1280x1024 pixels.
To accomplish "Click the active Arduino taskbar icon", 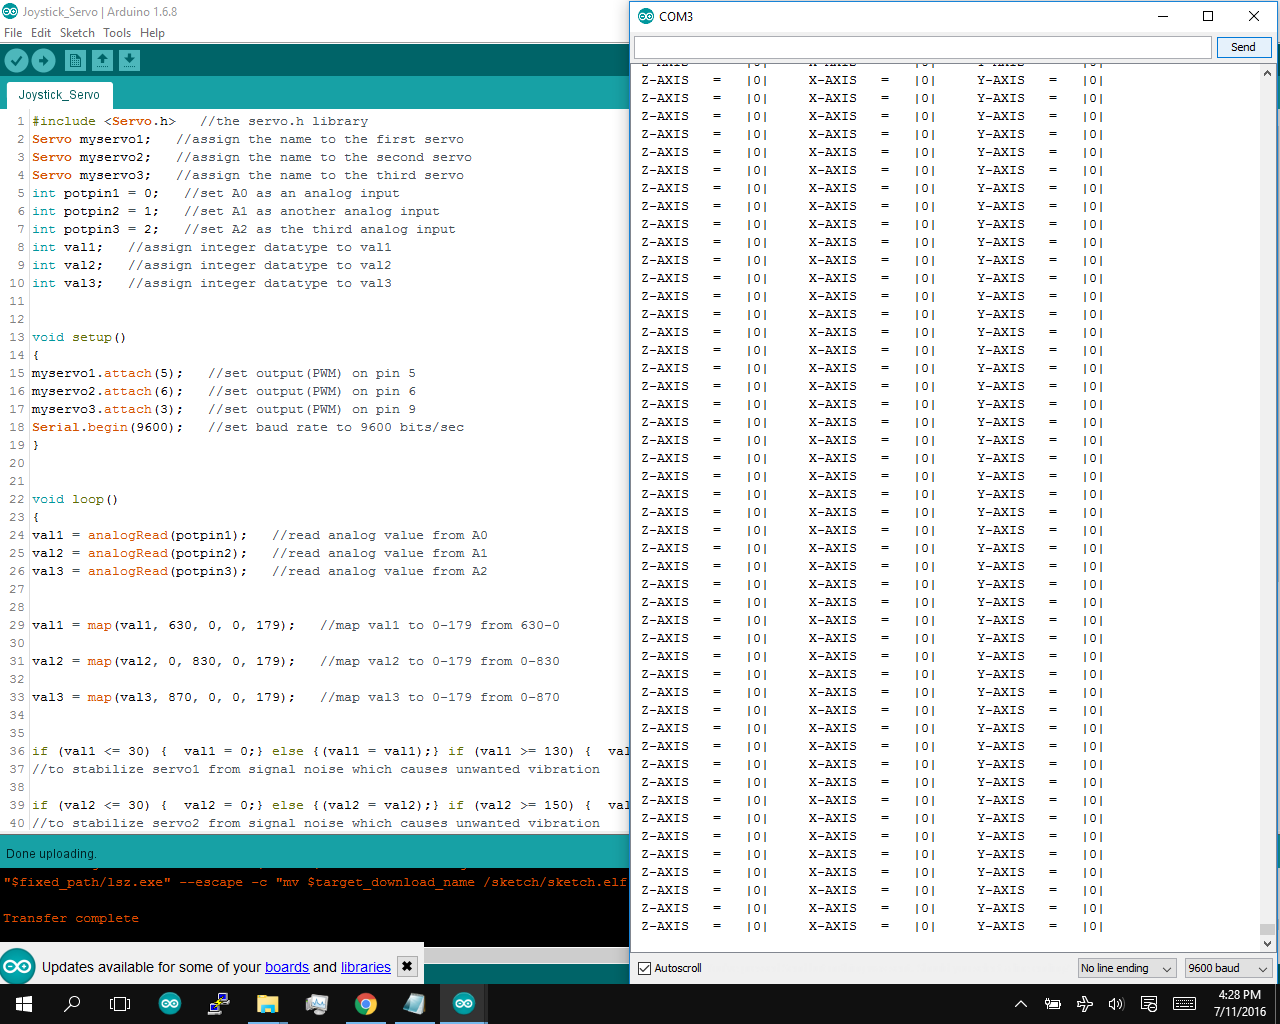I will coord(464,1004).
